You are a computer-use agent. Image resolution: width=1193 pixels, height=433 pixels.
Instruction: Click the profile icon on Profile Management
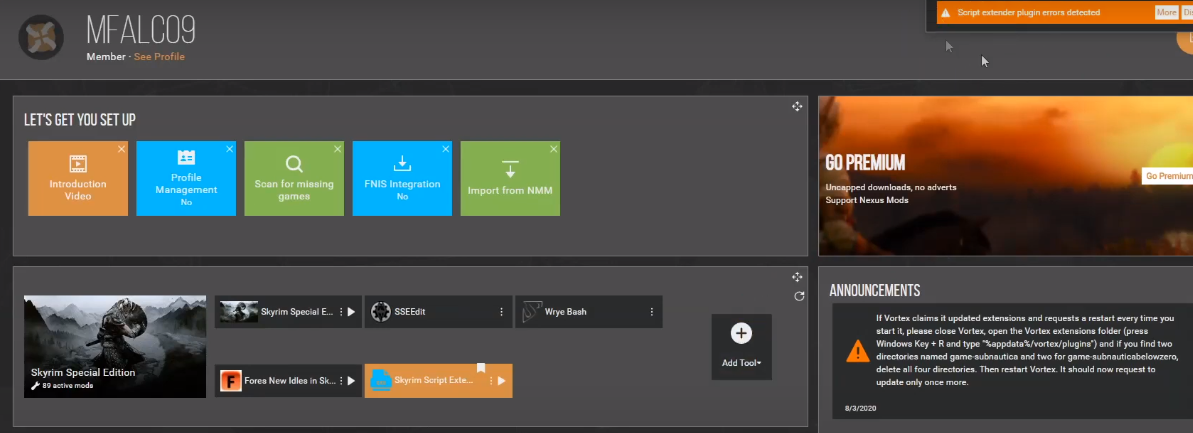click(186, 158)
